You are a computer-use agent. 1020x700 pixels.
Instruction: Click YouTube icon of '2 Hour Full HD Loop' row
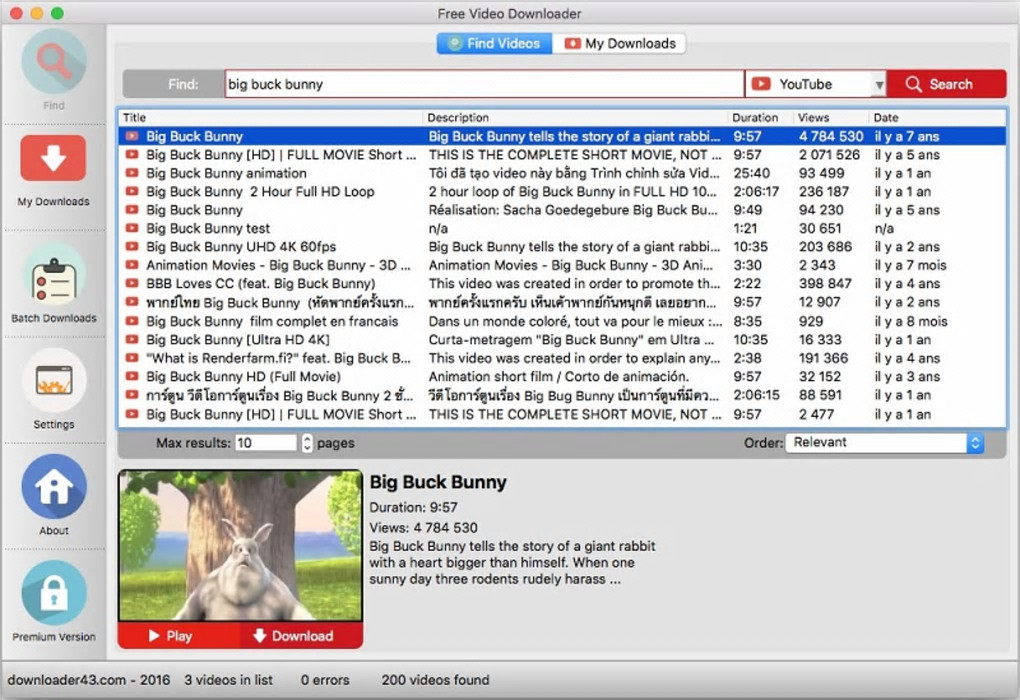click(132, 191)
